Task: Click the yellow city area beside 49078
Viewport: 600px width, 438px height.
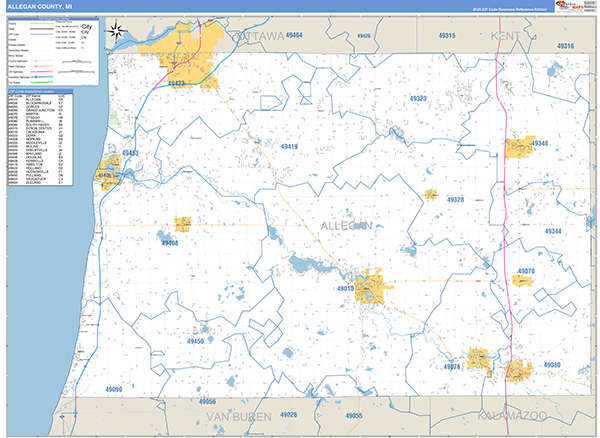Action: [x=478, y=358]
